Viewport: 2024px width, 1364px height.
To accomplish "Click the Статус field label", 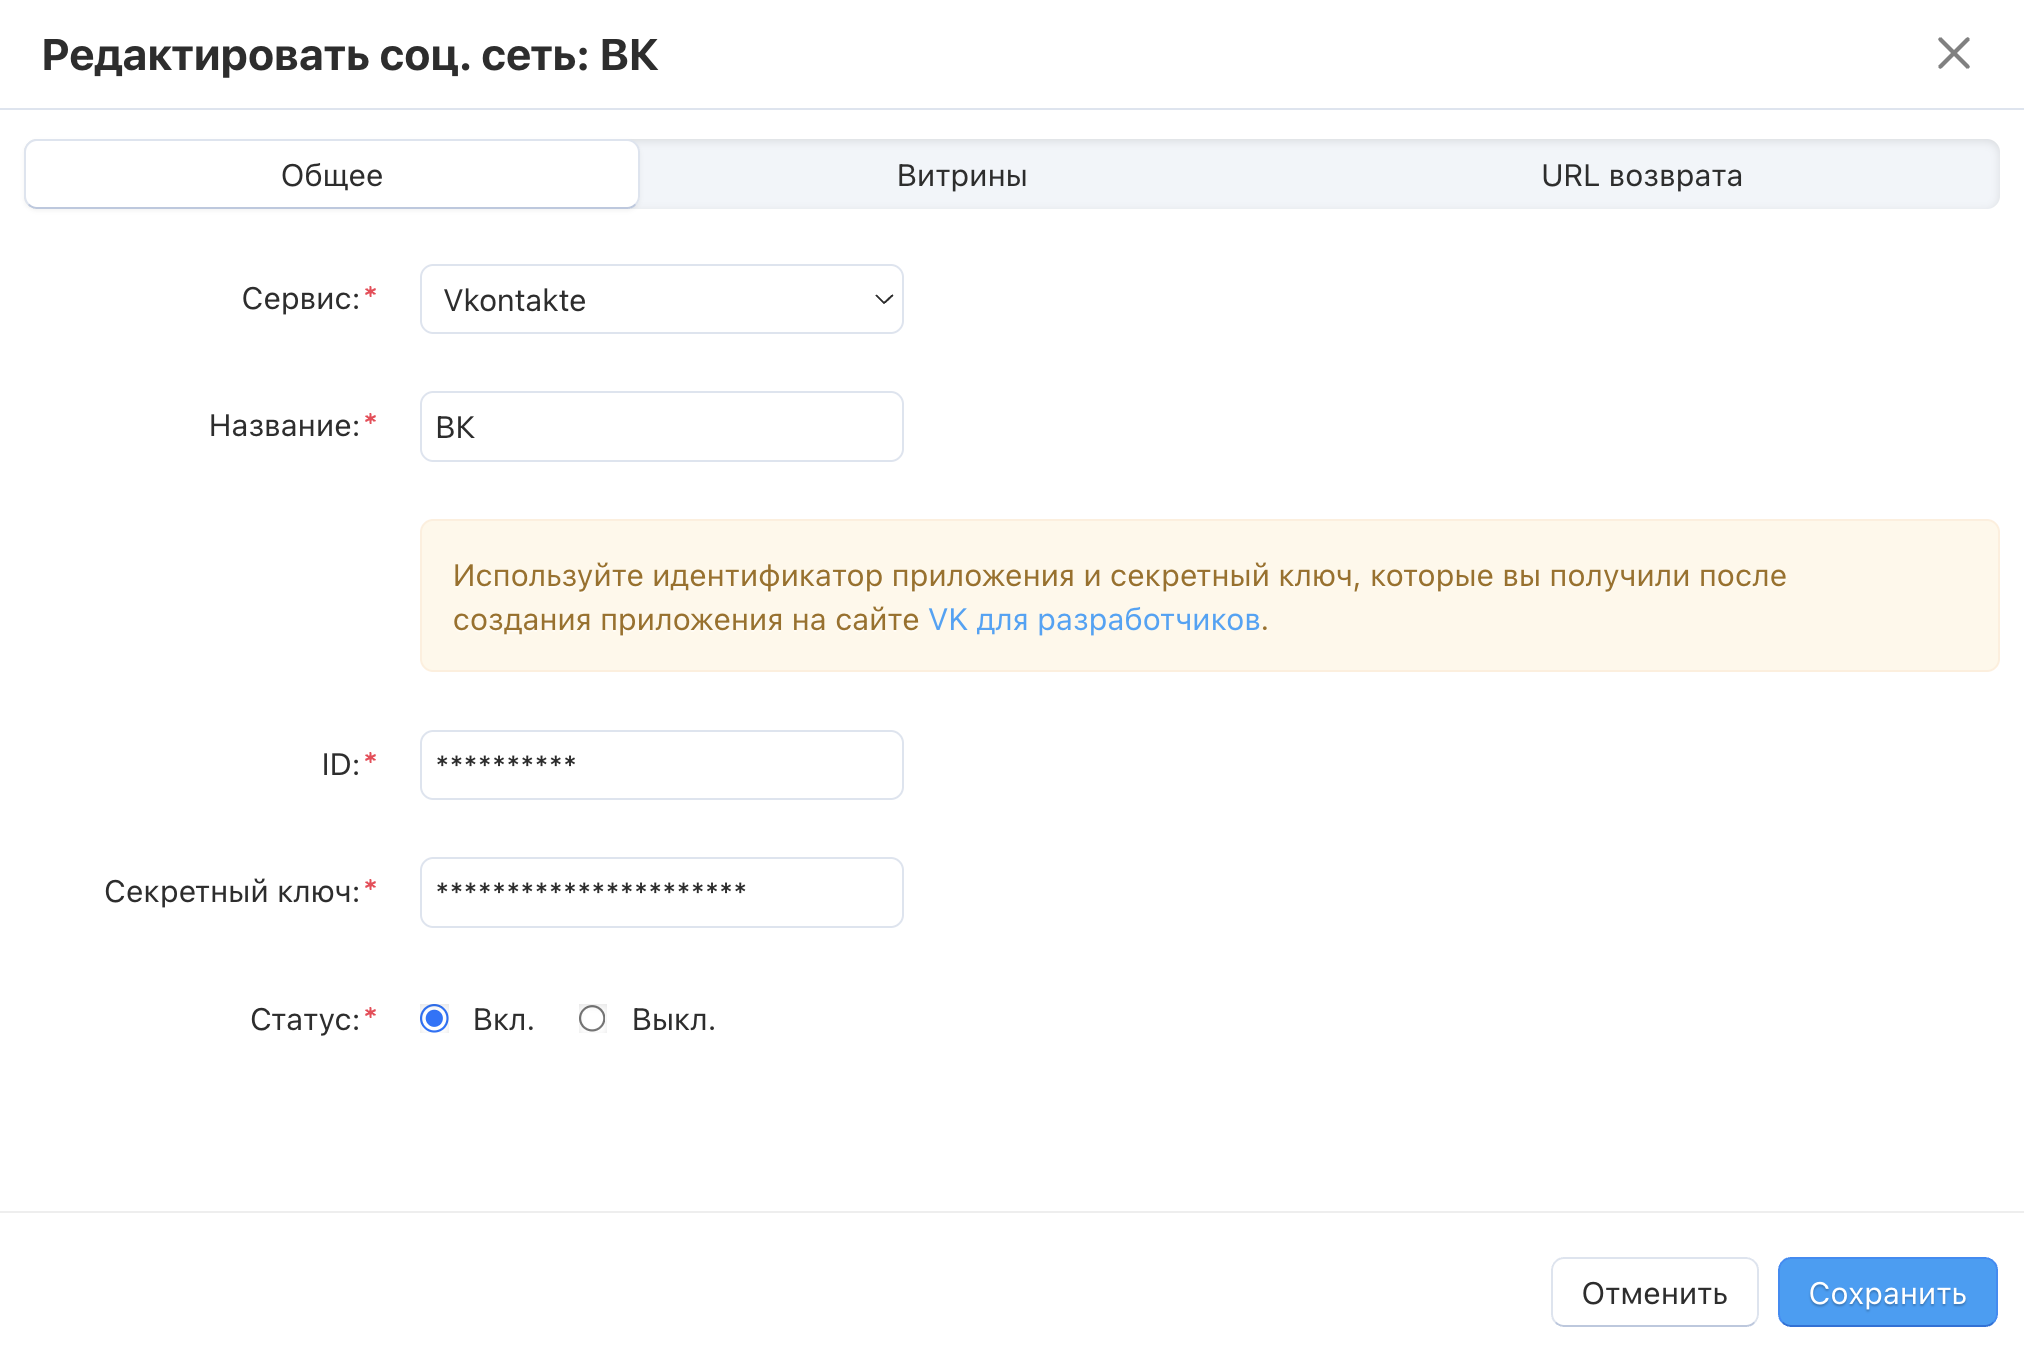I will tap(304, 1019).
